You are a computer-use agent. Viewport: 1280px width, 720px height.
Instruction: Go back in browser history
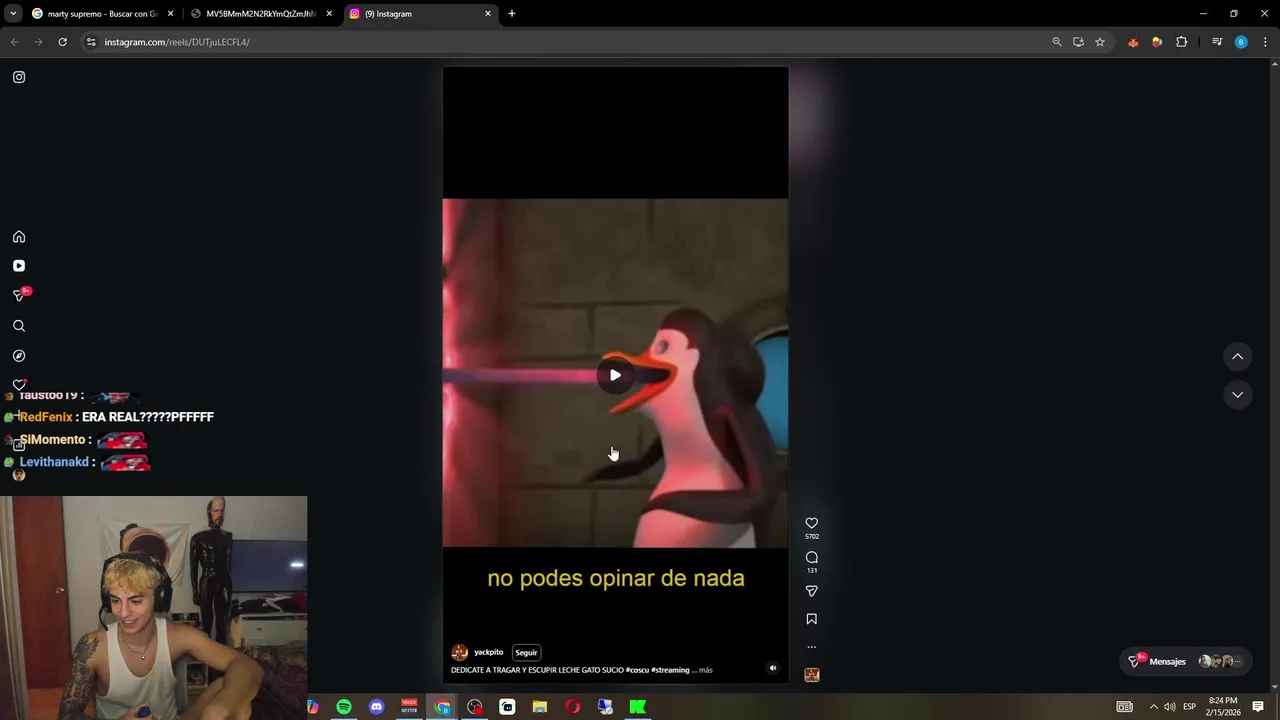(x=14, y=42)
